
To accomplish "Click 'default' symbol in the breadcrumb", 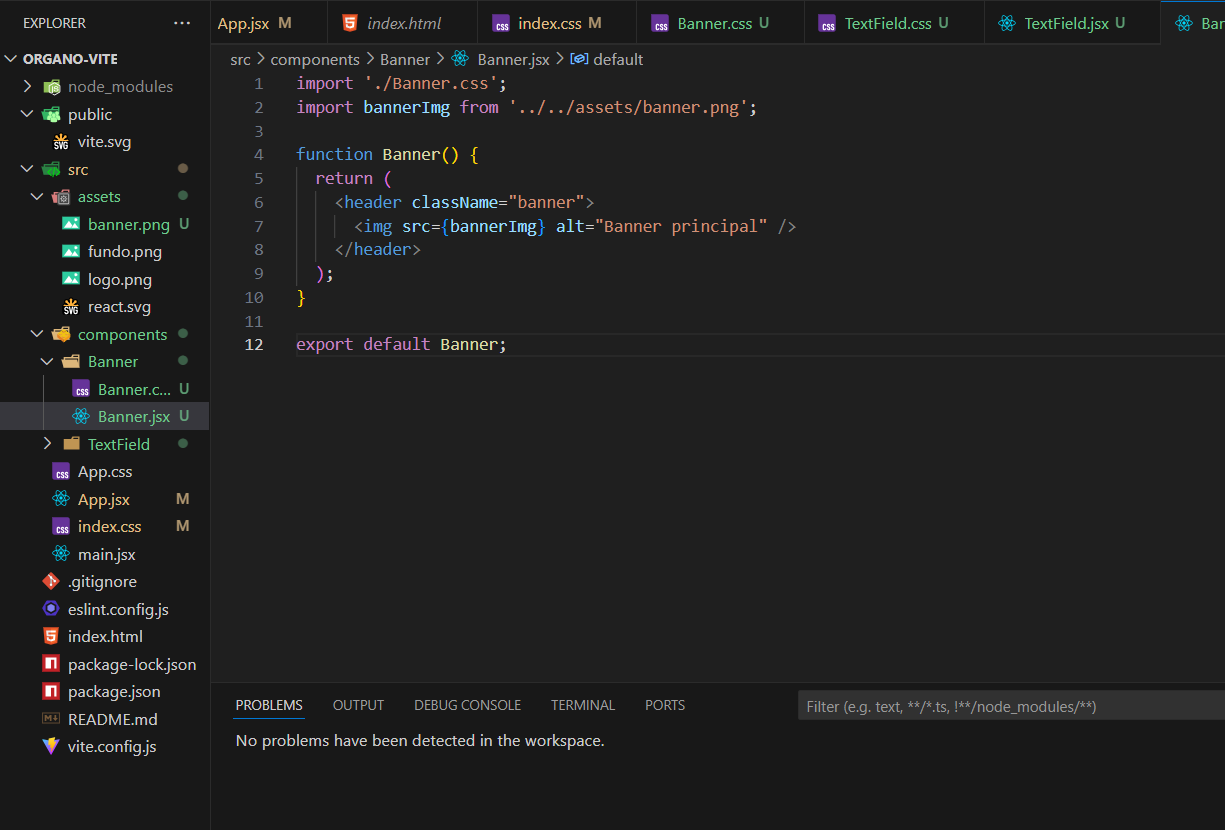I will pyautogui.click(x=618, y=60).
